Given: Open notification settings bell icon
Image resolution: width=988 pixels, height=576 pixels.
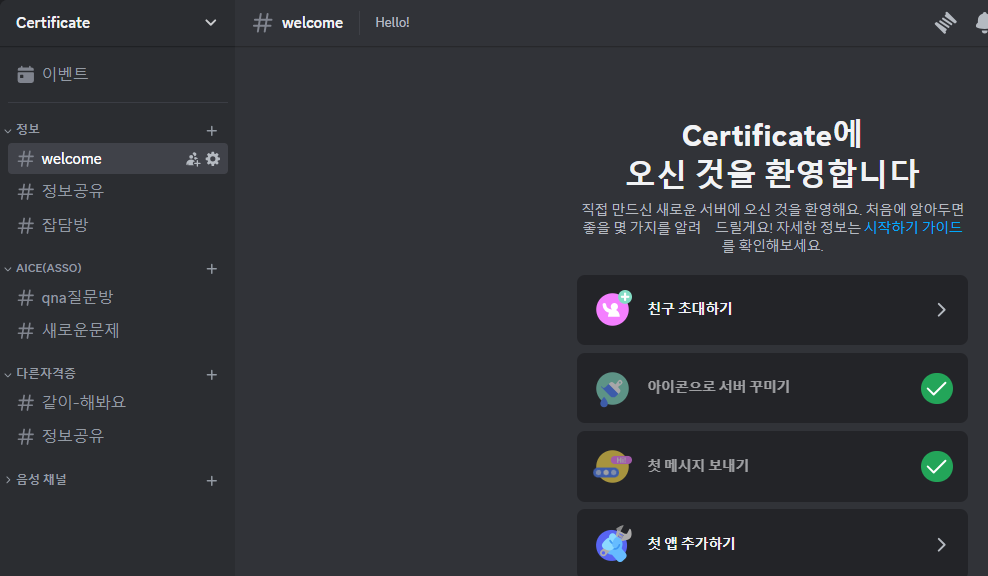Looking at the screenshot, I should (982, 23).
